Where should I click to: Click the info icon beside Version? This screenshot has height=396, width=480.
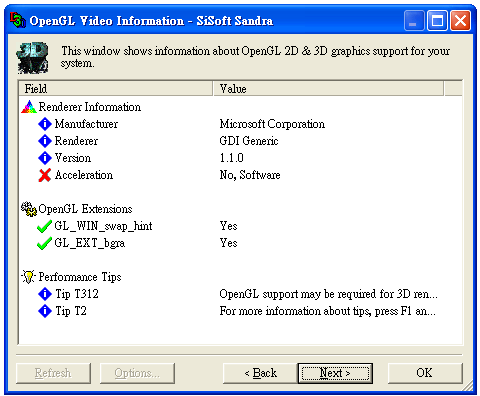click(45, 158)
